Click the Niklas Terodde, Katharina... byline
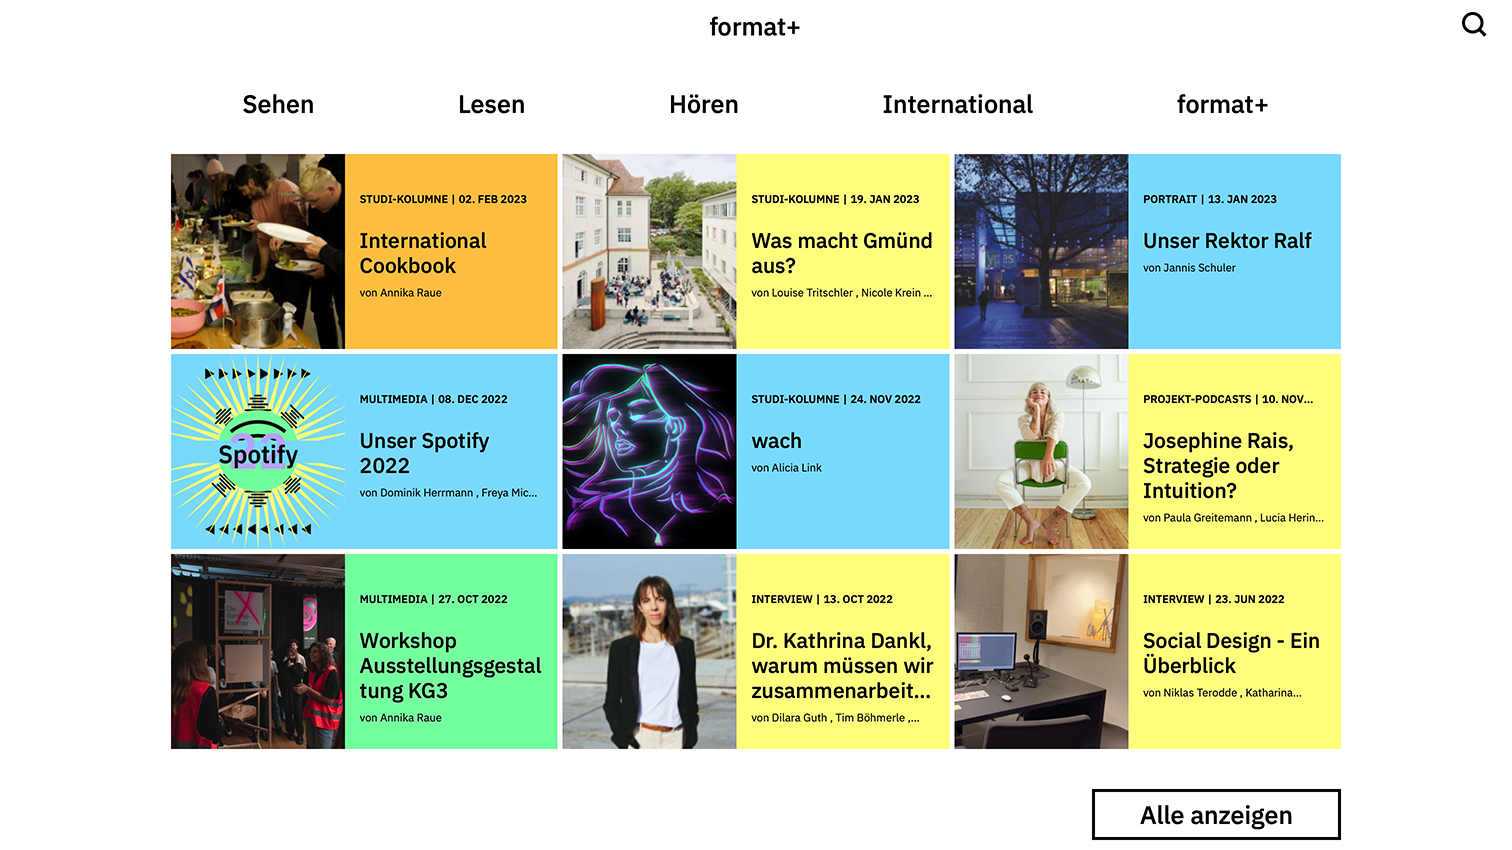 pos(1222,693)
